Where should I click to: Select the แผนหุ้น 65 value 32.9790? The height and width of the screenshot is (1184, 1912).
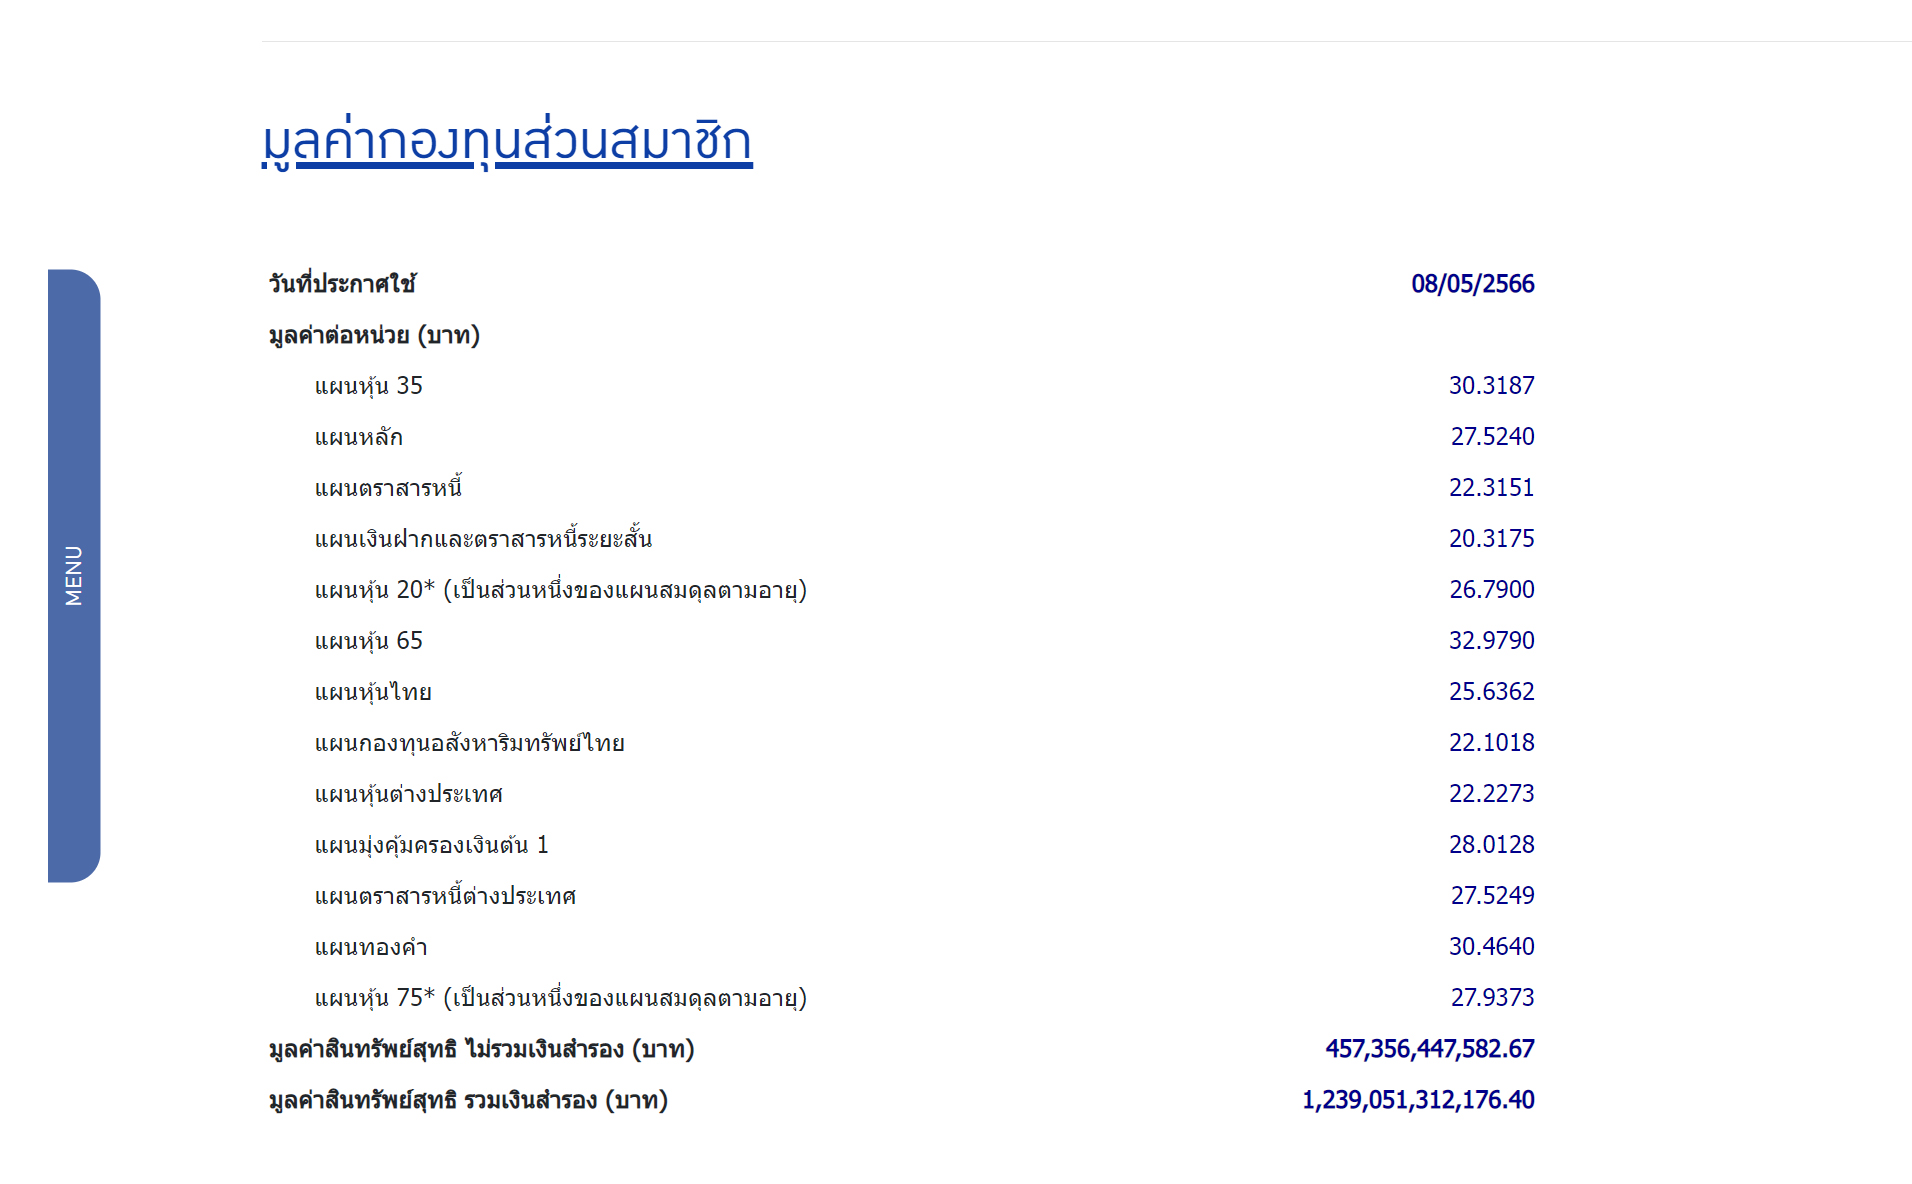coord(1491,641)
